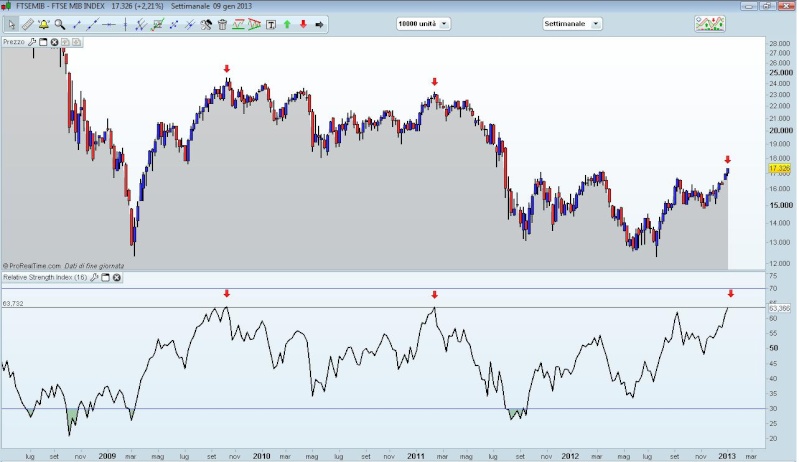Click Prezzo panel move-up icon
Viewport: 799px width, 462px height.
tap(65, 42)
